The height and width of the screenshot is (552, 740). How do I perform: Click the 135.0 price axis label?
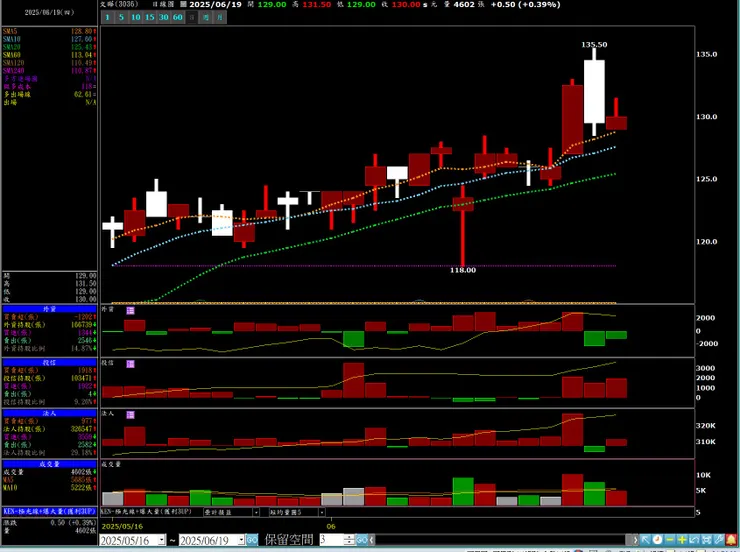point(706,54)
